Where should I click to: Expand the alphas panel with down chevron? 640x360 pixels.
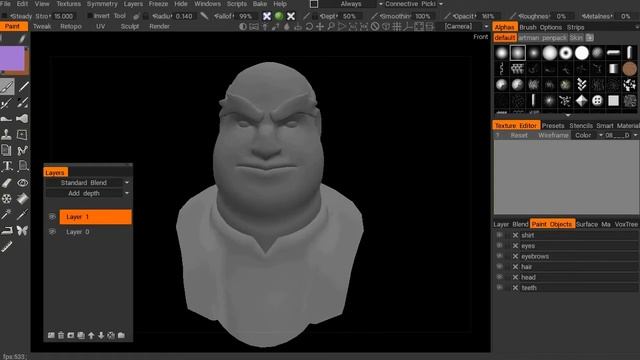[567, 116]
